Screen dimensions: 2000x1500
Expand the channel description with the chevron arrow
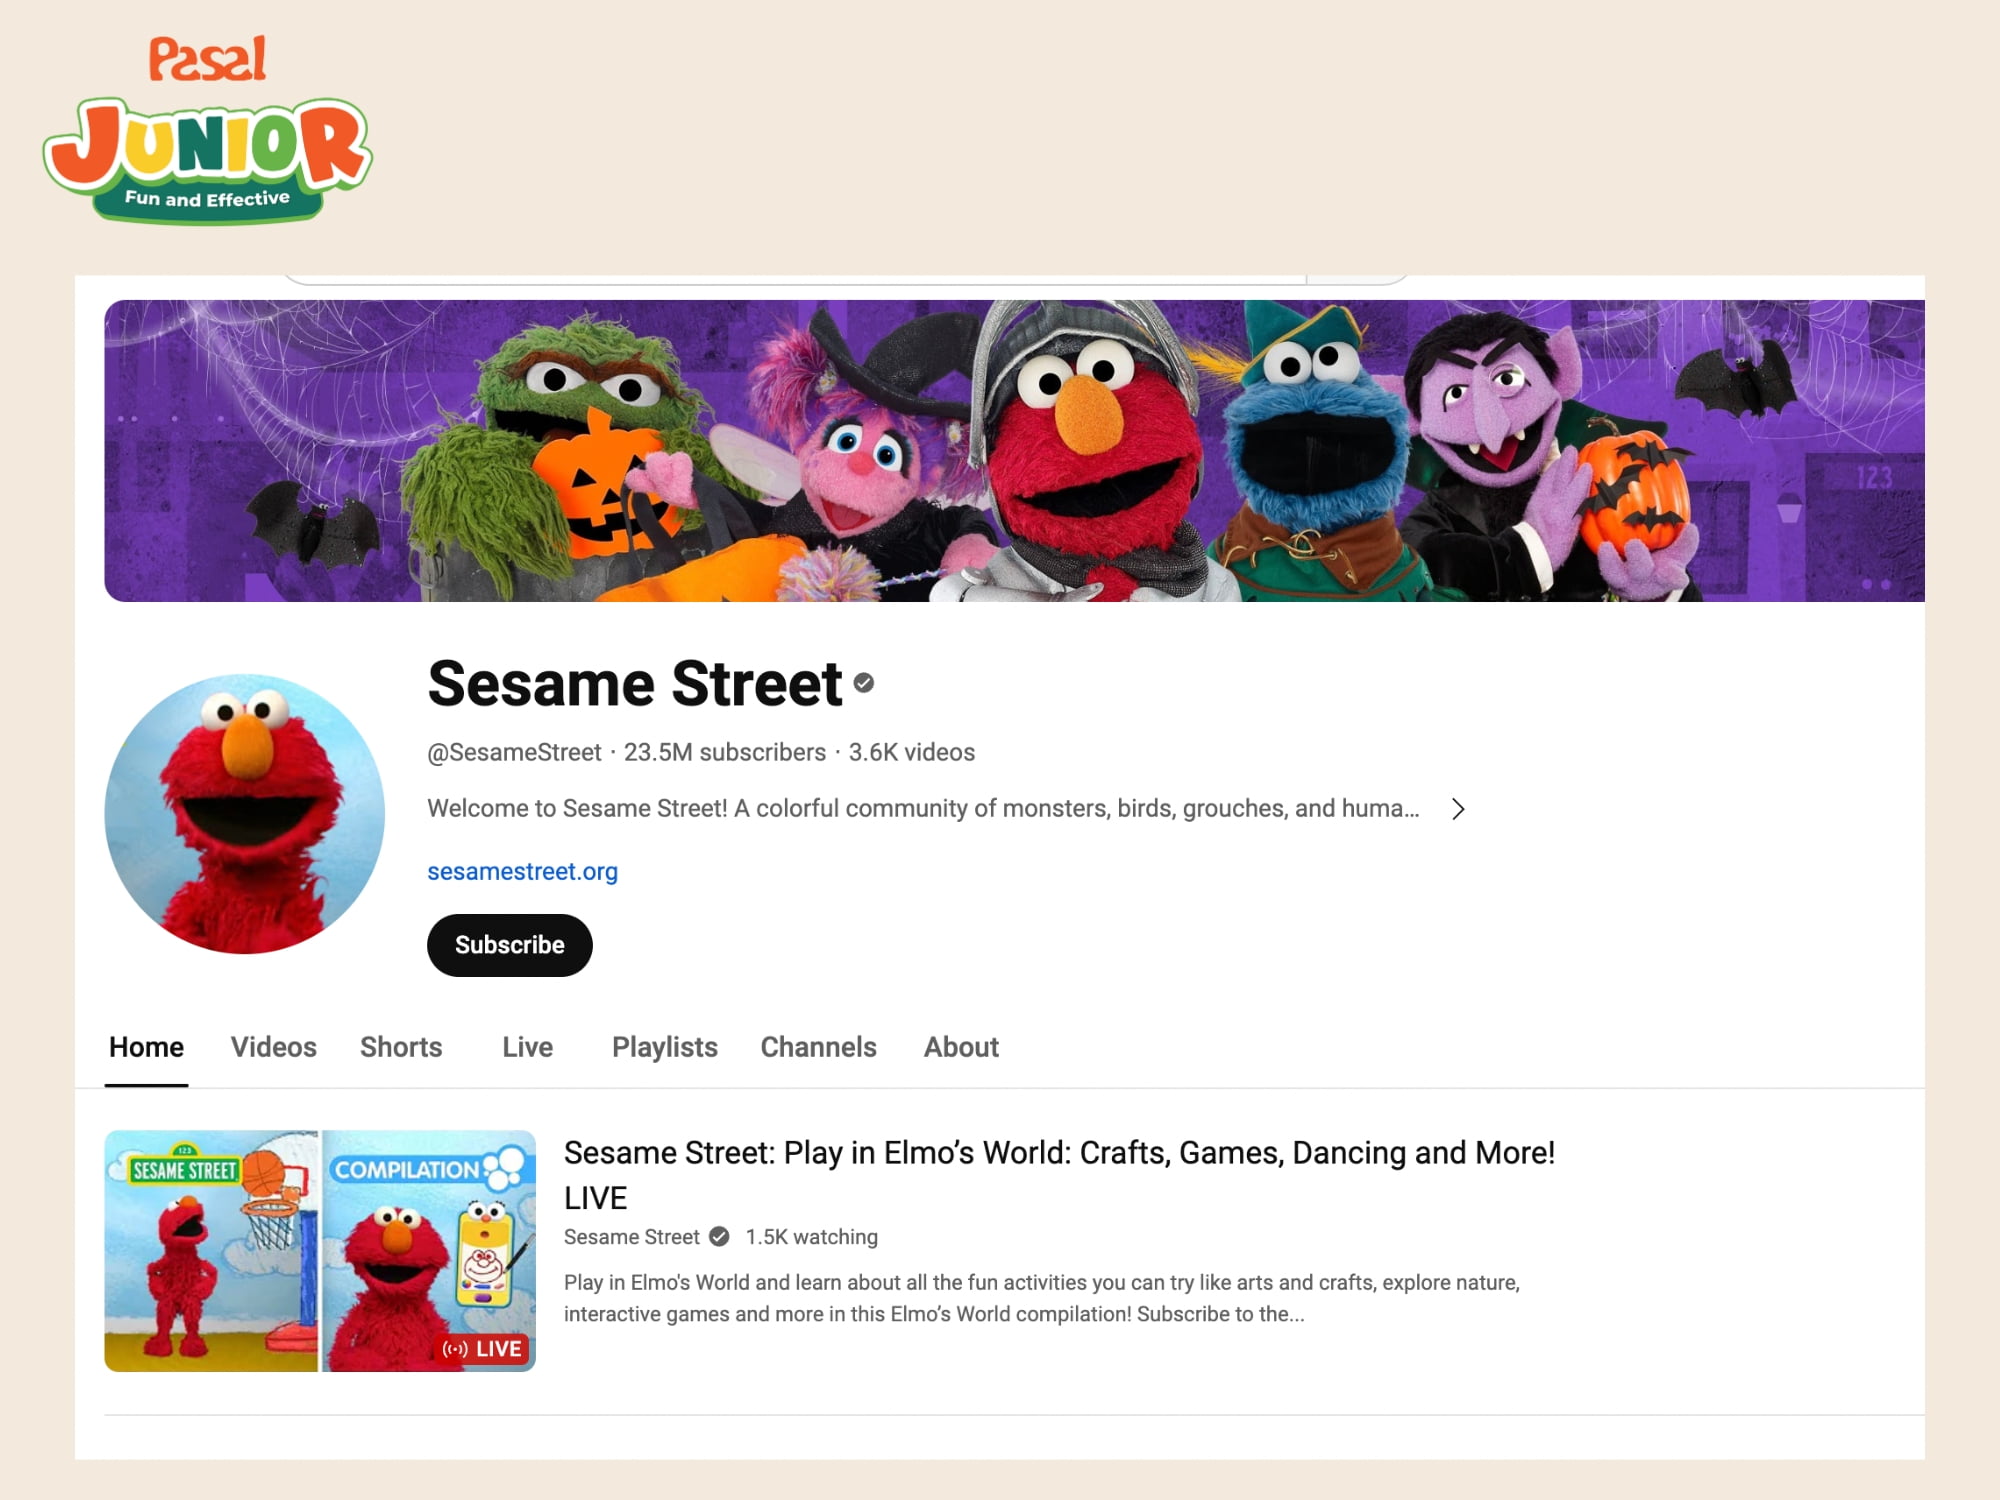point(1458,809)
